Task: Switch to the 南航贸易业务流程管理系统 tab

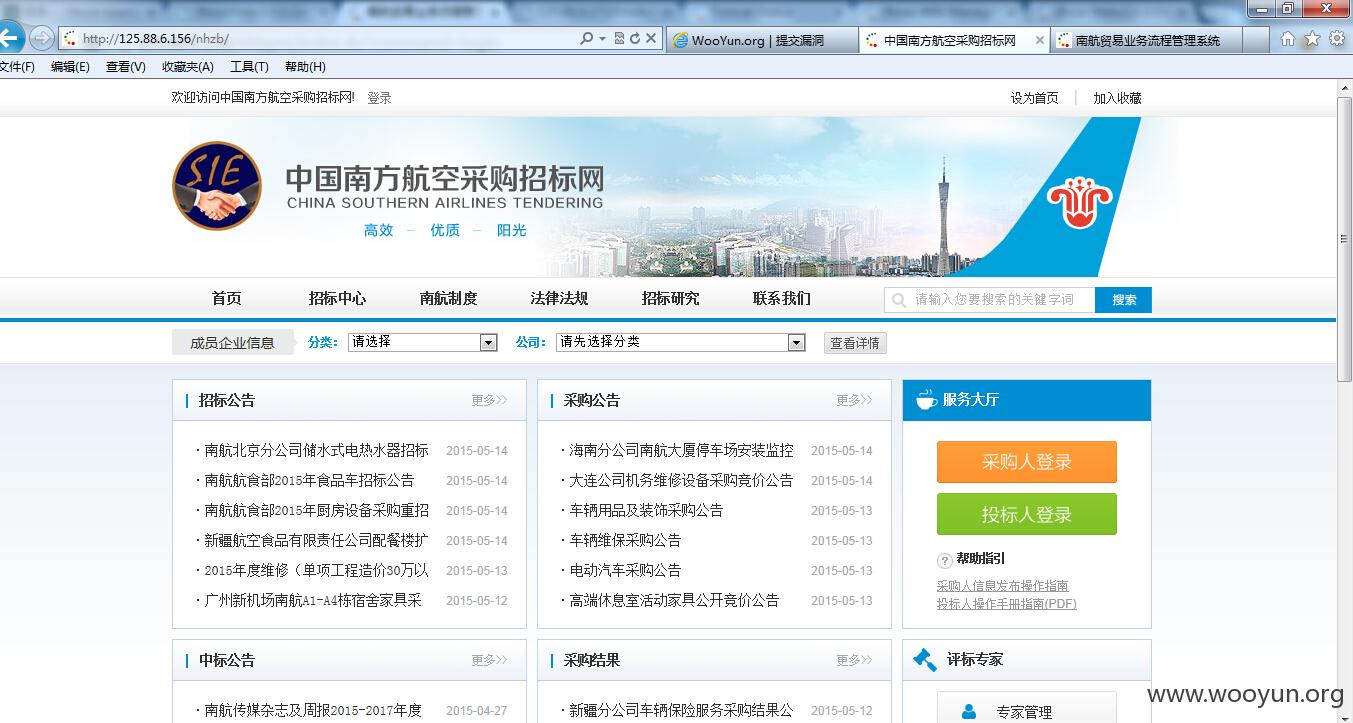Action: click(x=1146, y=40)
